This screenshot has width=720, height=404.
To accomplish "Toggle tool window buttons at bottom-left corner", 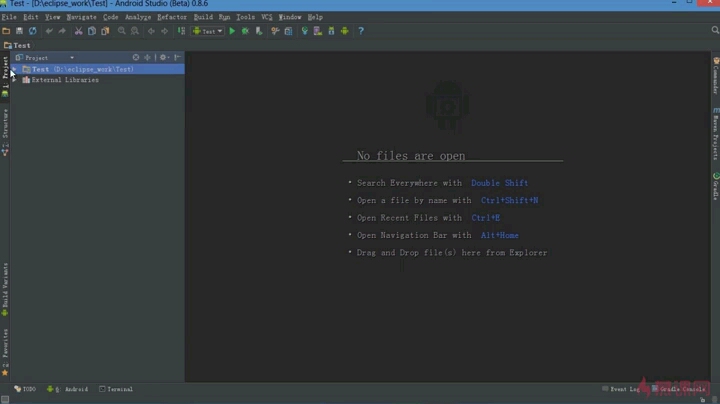I will pos(5,399).
